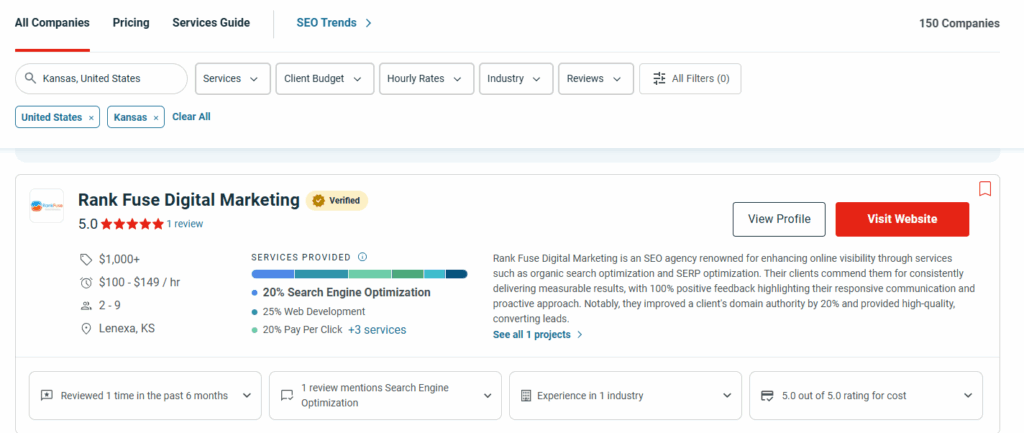
Task: Open the View Profile button
Action: [779, 219]
